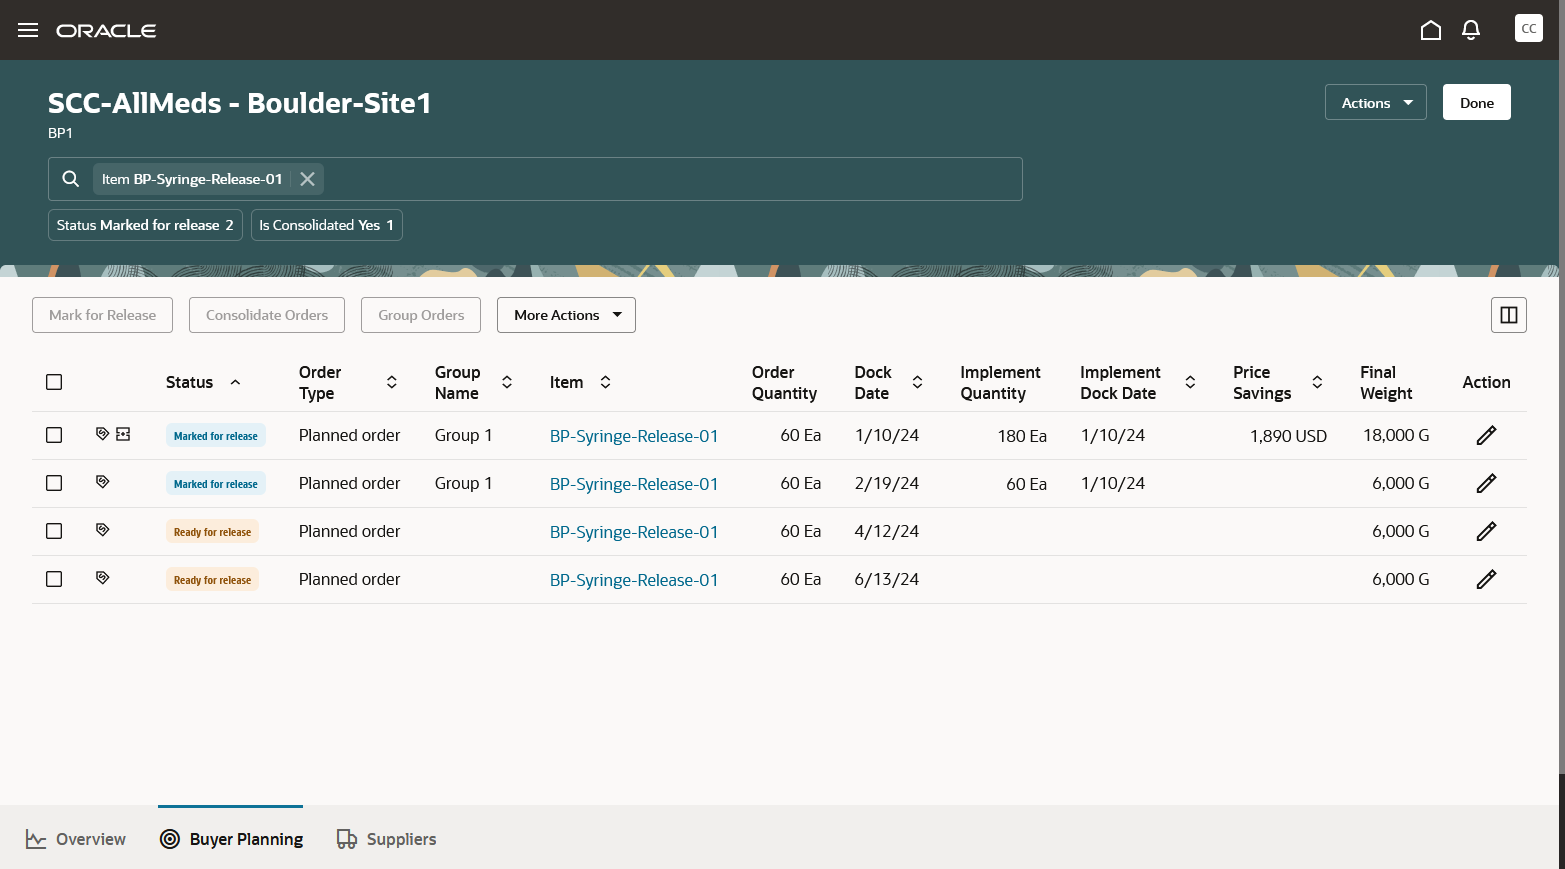1565x869 pixels.
Task: Click the search magnifier icon
Action: pos(71,179)
